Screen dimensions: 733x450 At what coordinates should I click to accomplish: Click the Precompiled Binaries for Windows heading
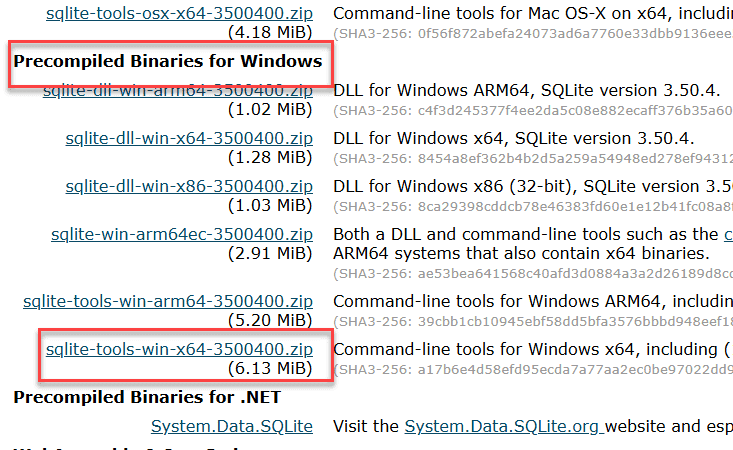167,61
